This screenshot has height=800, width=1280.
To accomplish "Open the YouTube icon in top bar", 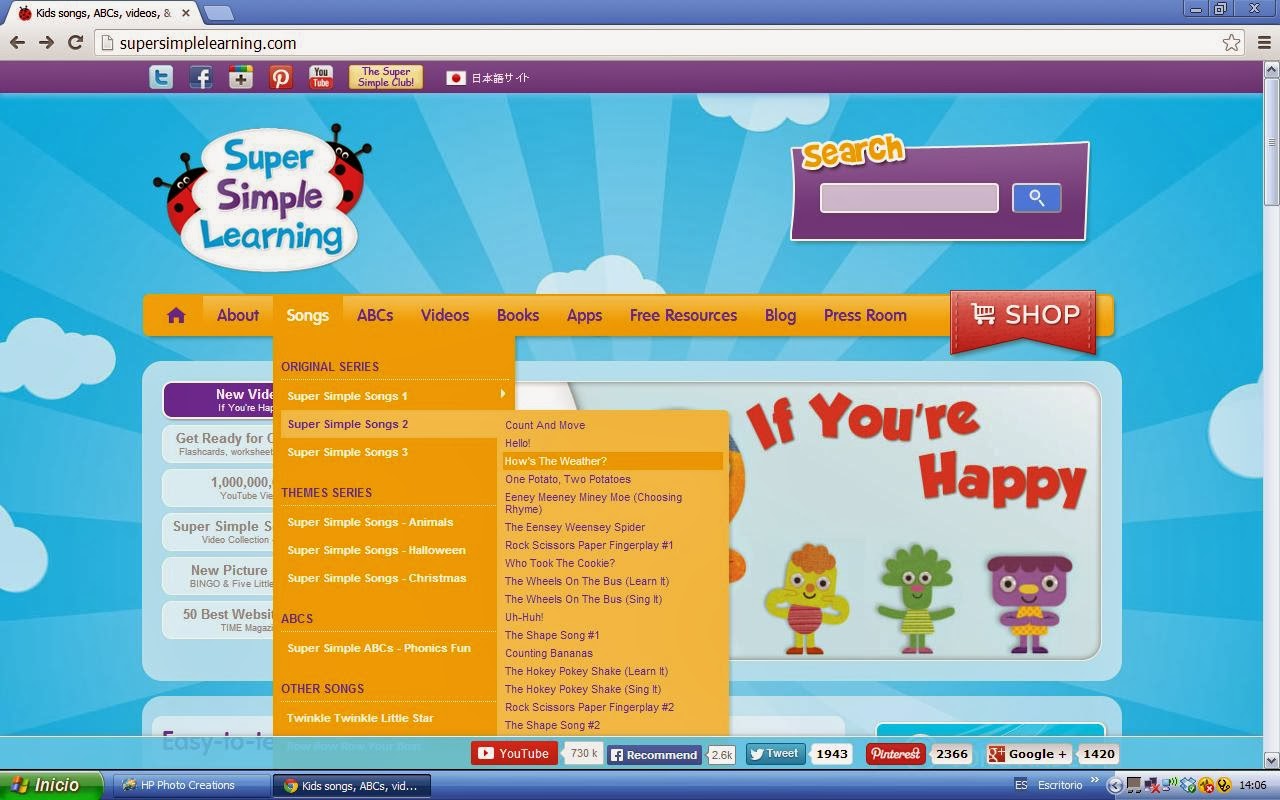I will 321,77.
